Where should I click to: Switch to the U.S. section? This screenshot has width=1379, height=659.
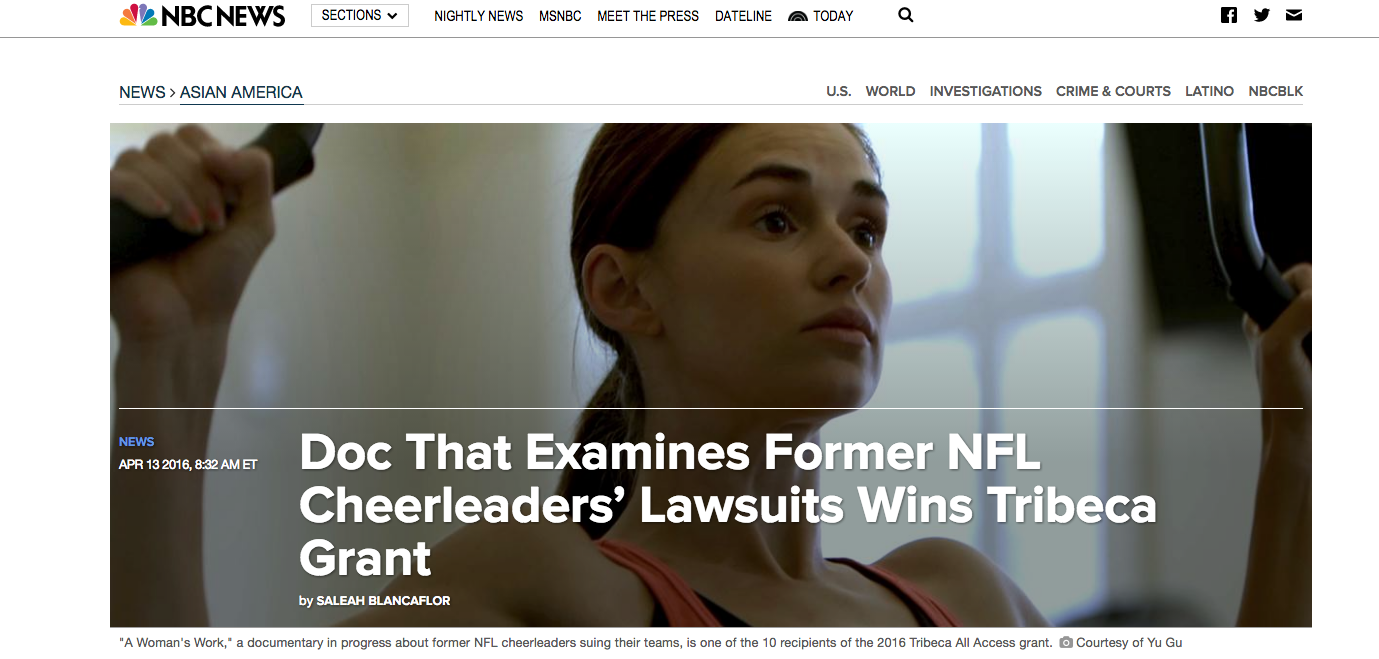click(839, 91)
